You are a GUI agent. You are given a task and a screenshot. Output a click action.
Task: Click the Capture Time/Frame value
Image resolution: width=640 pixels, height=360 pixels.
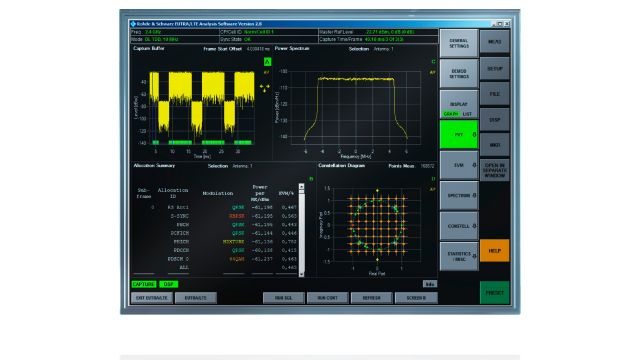coord(384,40)
